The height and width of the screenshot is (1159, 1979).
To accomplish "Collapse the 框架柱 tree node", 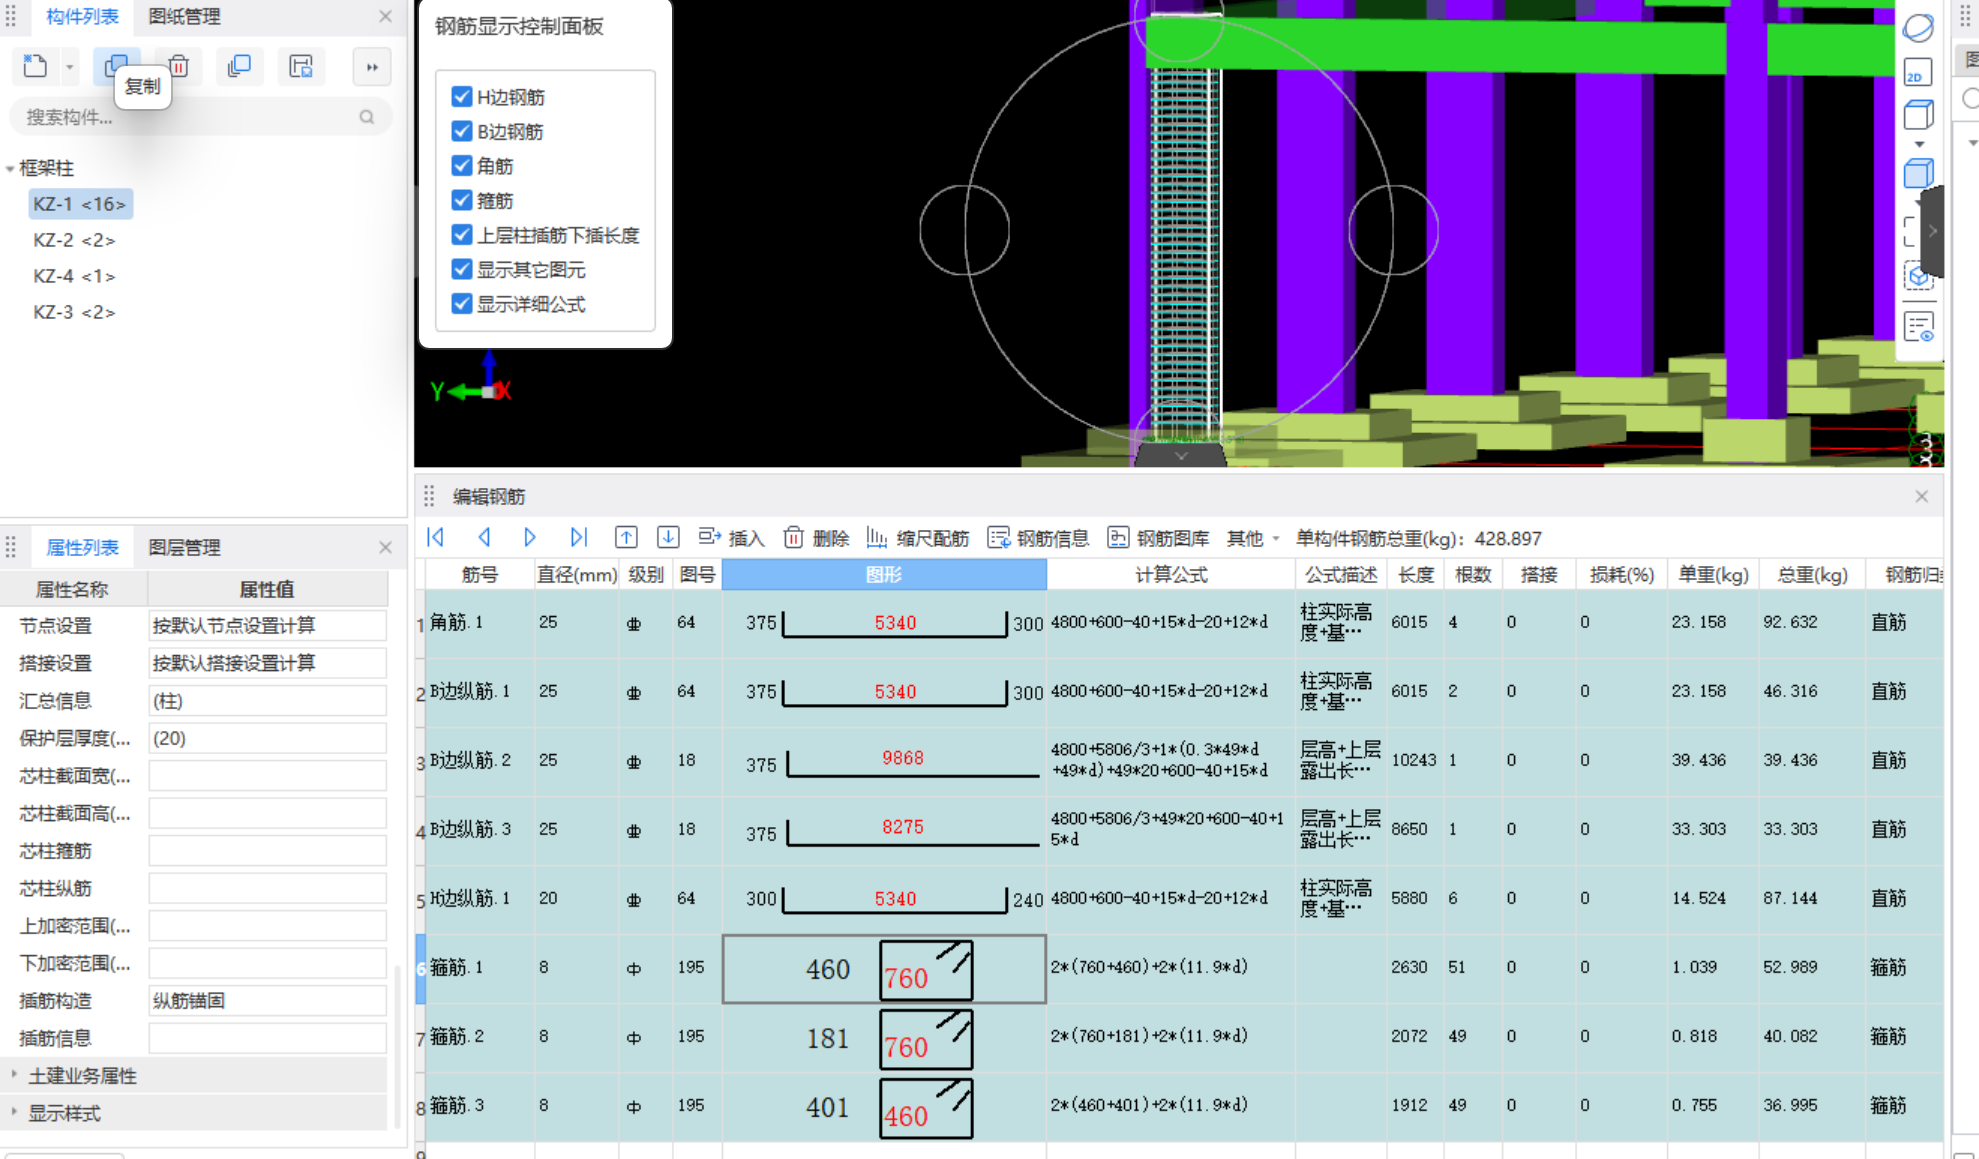I will pyautogui.click(x=10, y=168).
